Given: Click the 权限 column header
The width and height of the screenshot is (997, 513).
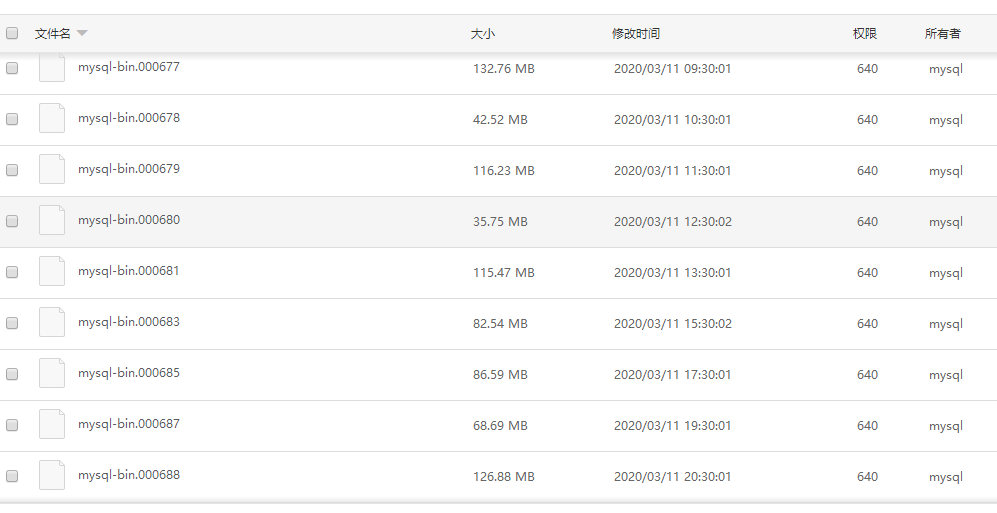Looking at the screenshot, I should pos(865,33).
